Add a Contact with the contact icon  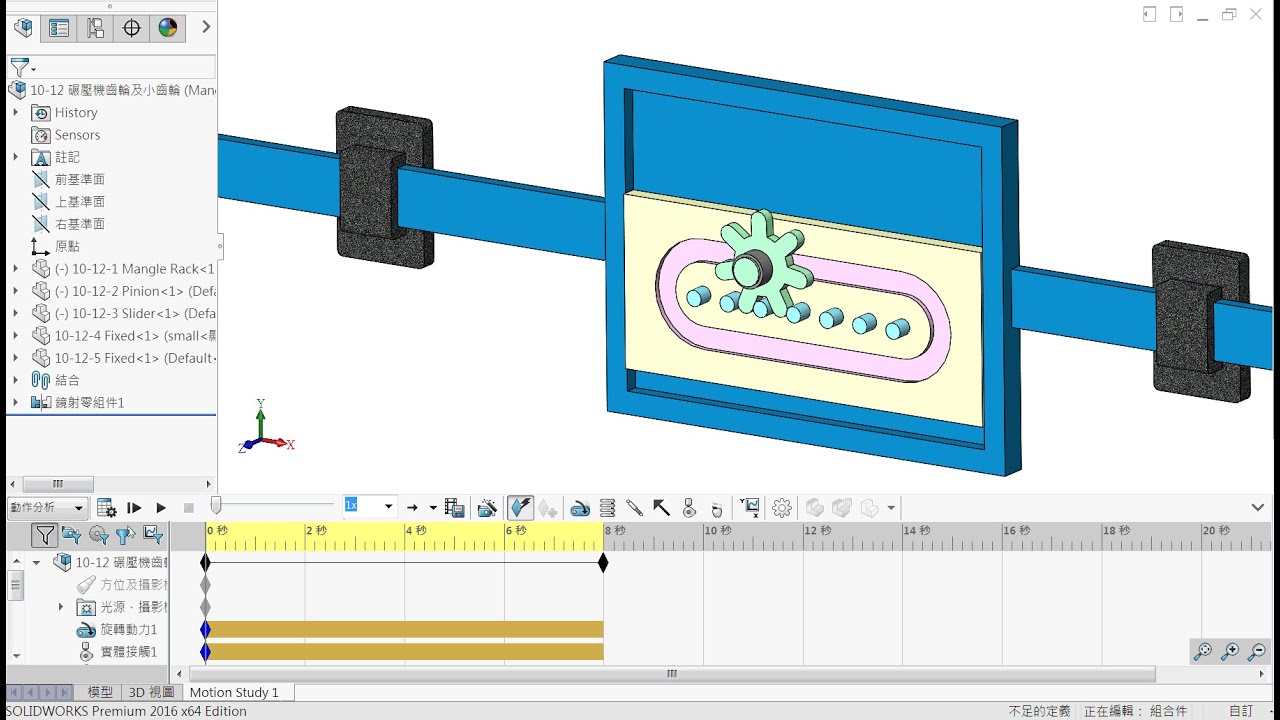point(689,508)
